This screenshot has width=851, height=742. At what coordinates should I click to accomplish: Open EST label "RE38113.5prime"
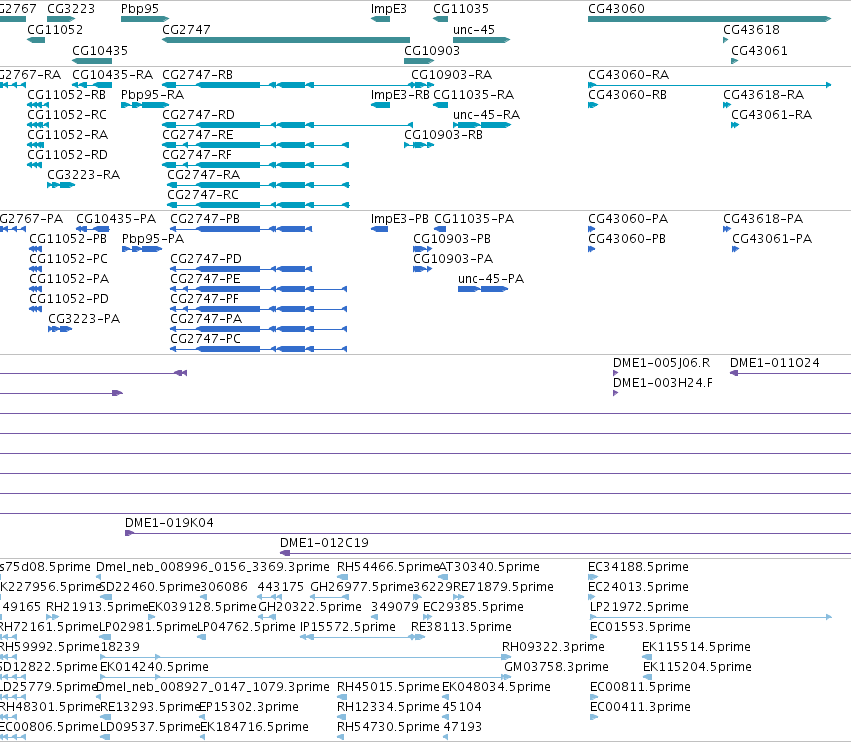point(461,627)
